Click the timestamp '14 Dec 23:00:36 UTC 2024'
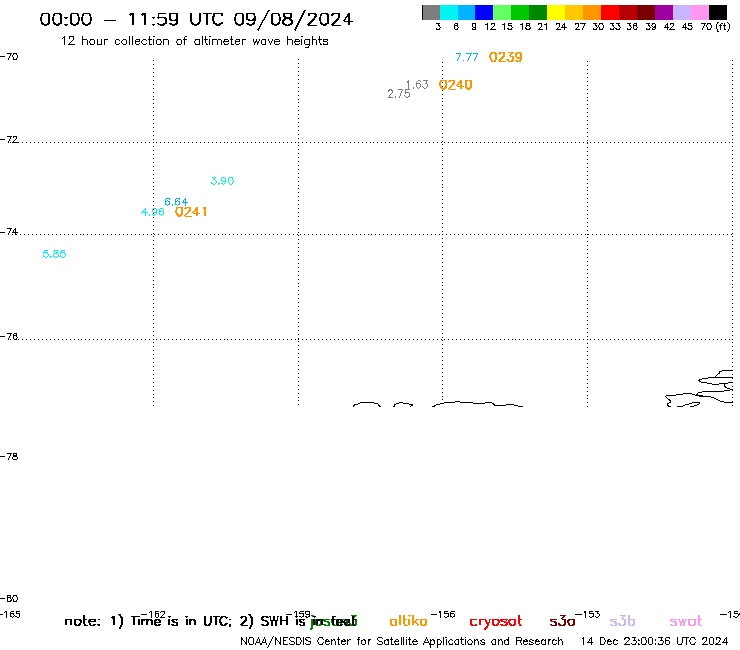Screen dimensions: 740x650 [654, 642]
